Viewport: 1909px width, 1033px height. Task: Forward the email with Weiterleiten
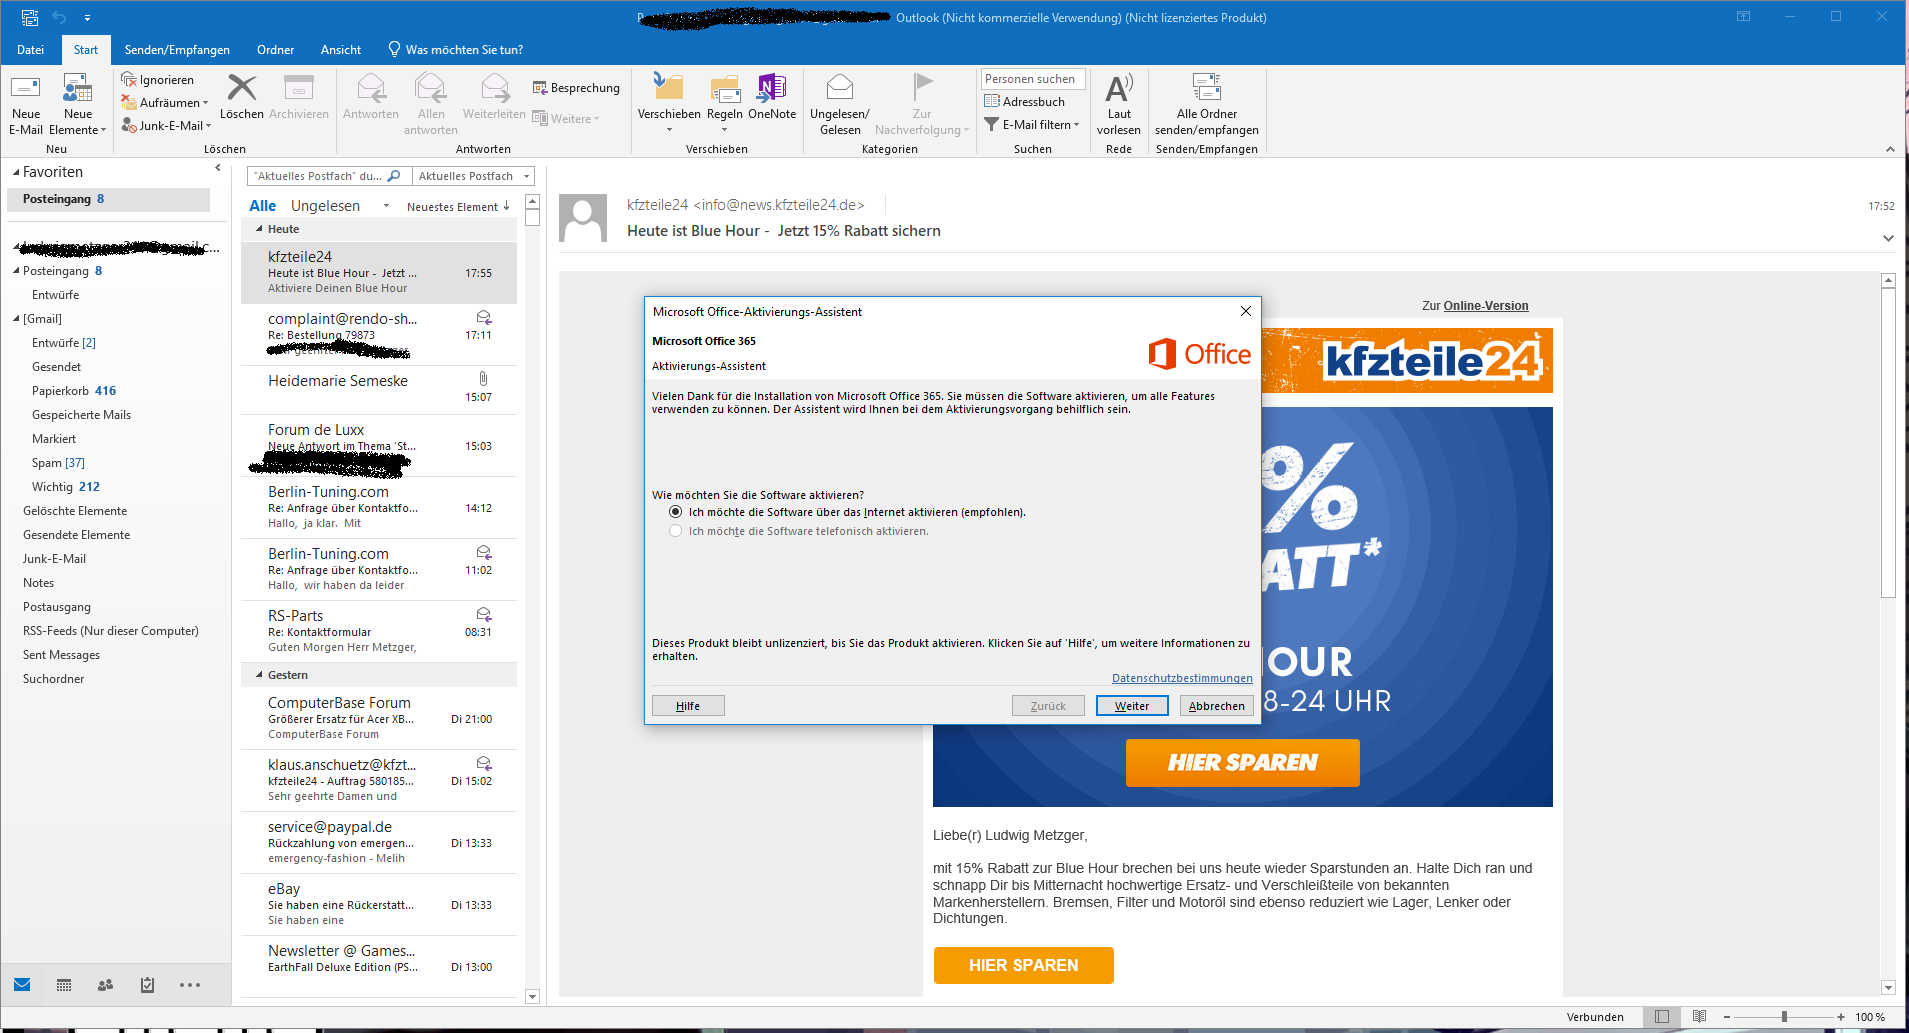click(x=494, y=97)
